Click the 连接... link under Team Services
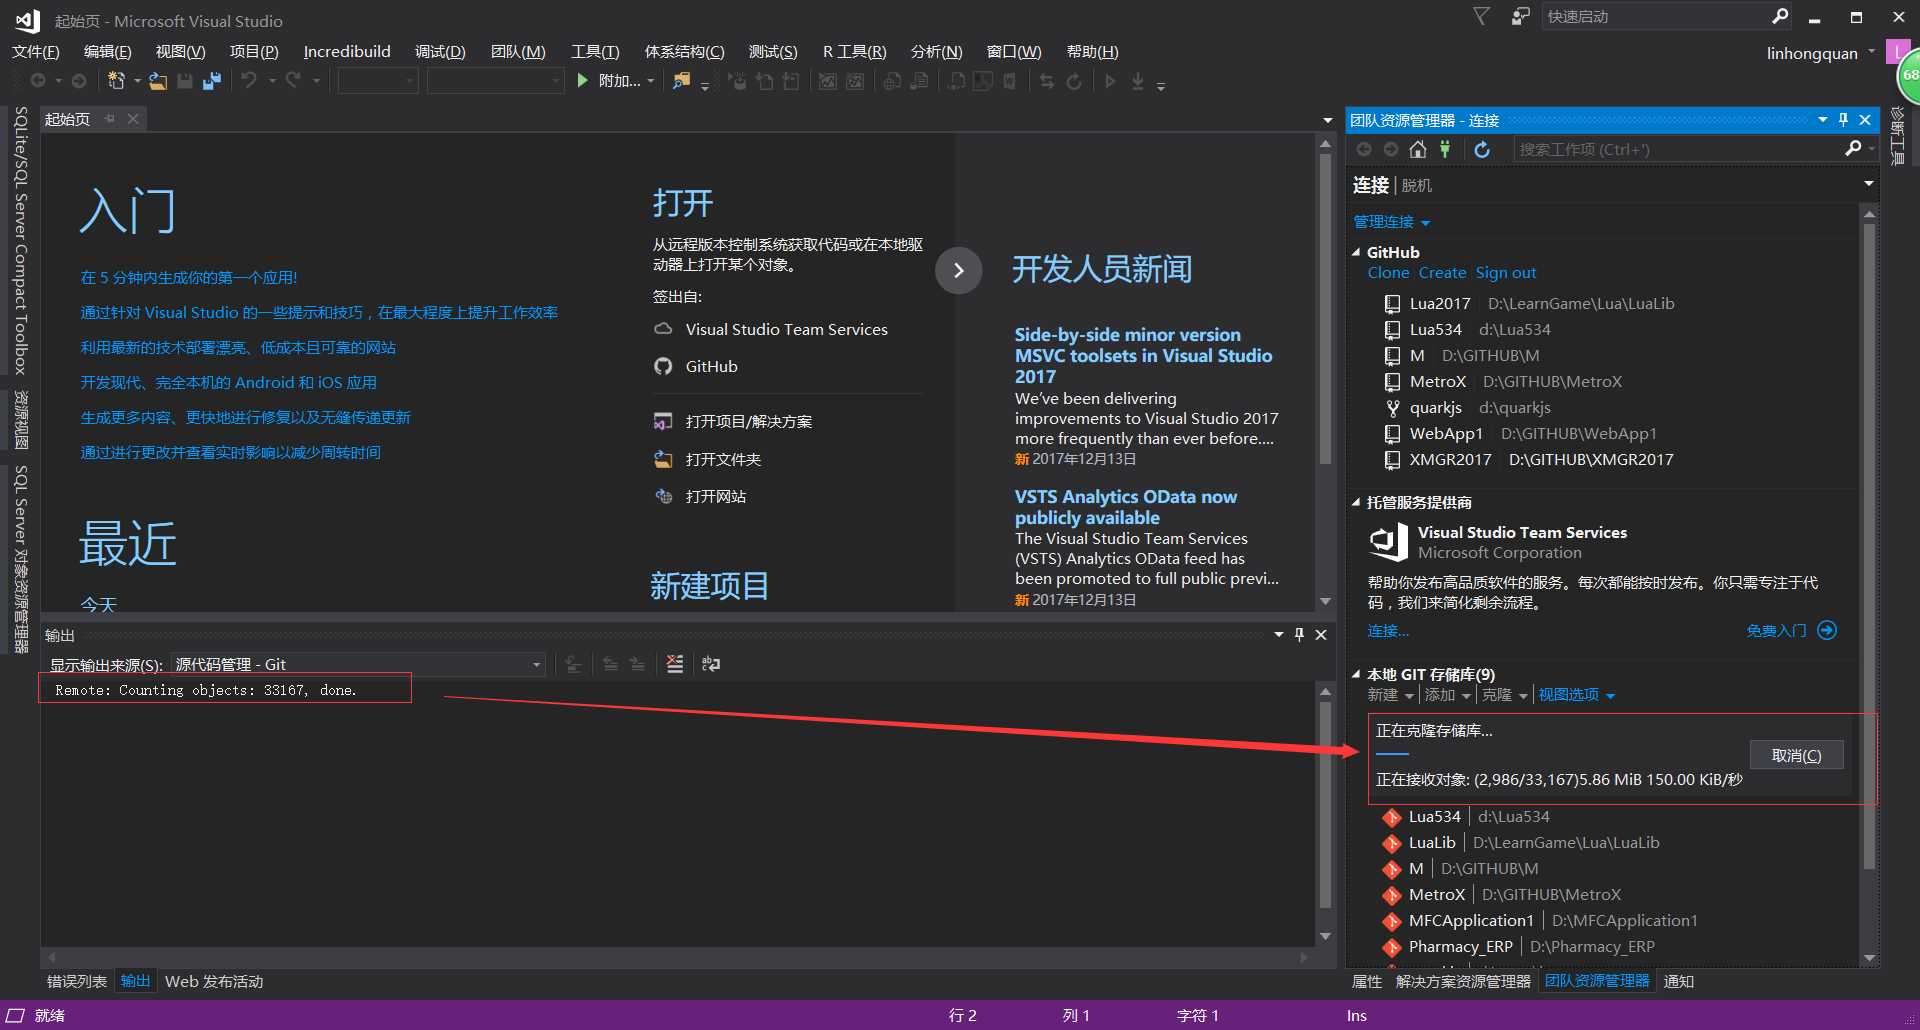1920x1030 pixels. point(1388,631)
